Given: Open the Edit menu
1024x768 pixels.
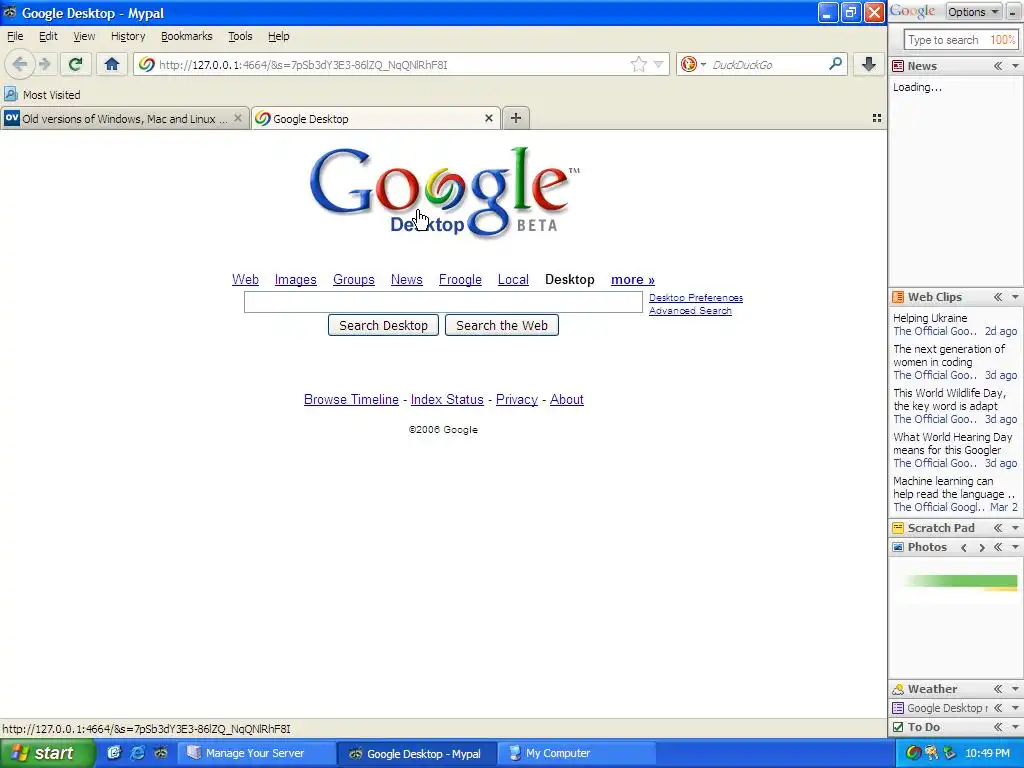Looking at the screenshot, I should coord(48,36).
